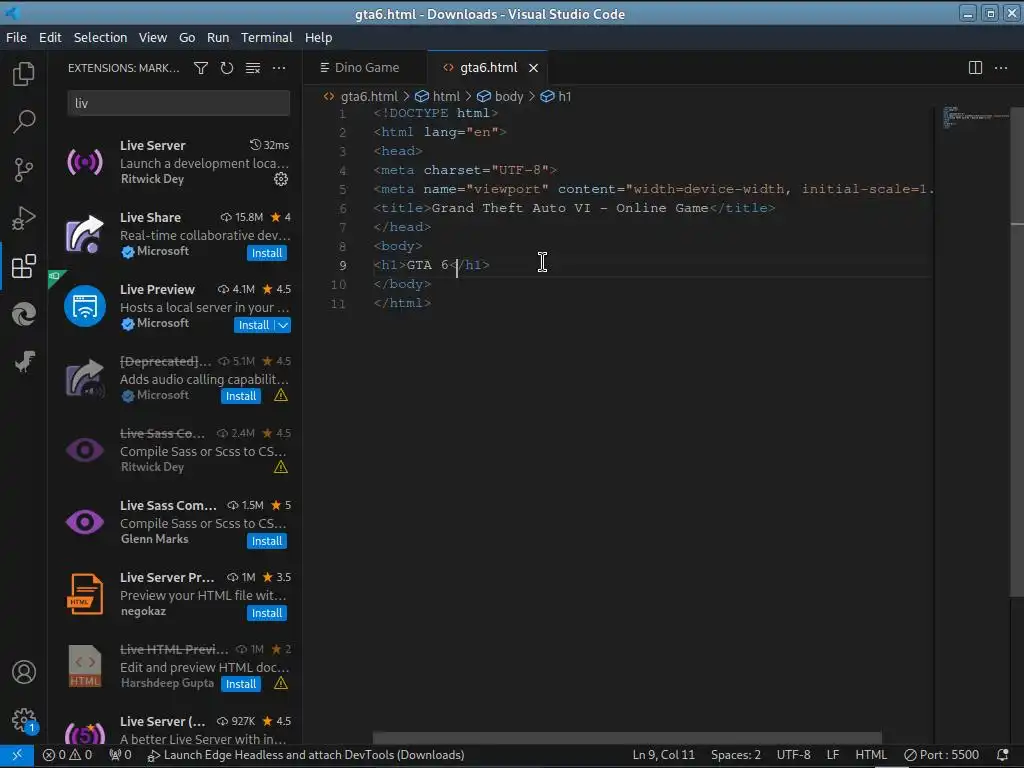1024x768 pixels.
Task: Click the editor horizontal scrollbar
Action: click(627, 738)
